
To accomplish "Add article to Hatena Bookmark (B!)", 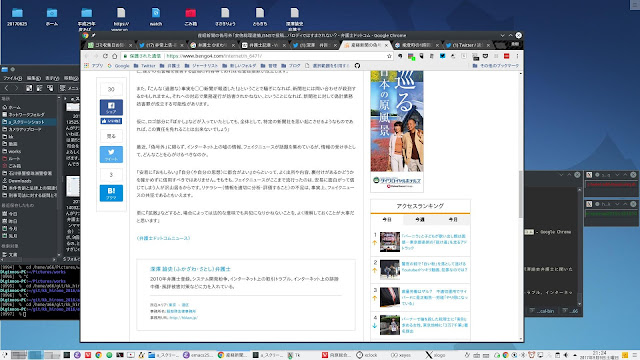I will (111, 193).
